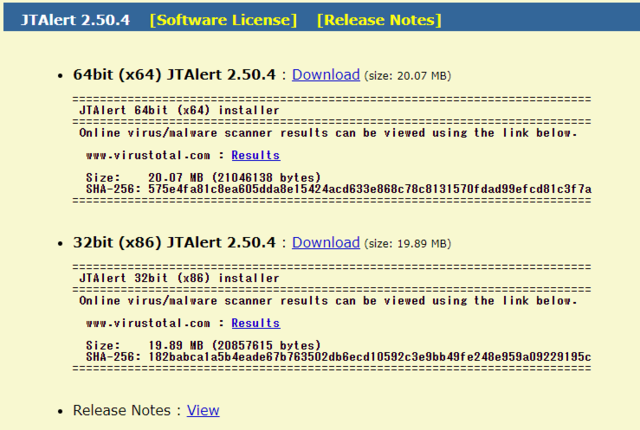Screen dimensions: 640x430
Task: View the Release Notes
Action: [203, 410]
